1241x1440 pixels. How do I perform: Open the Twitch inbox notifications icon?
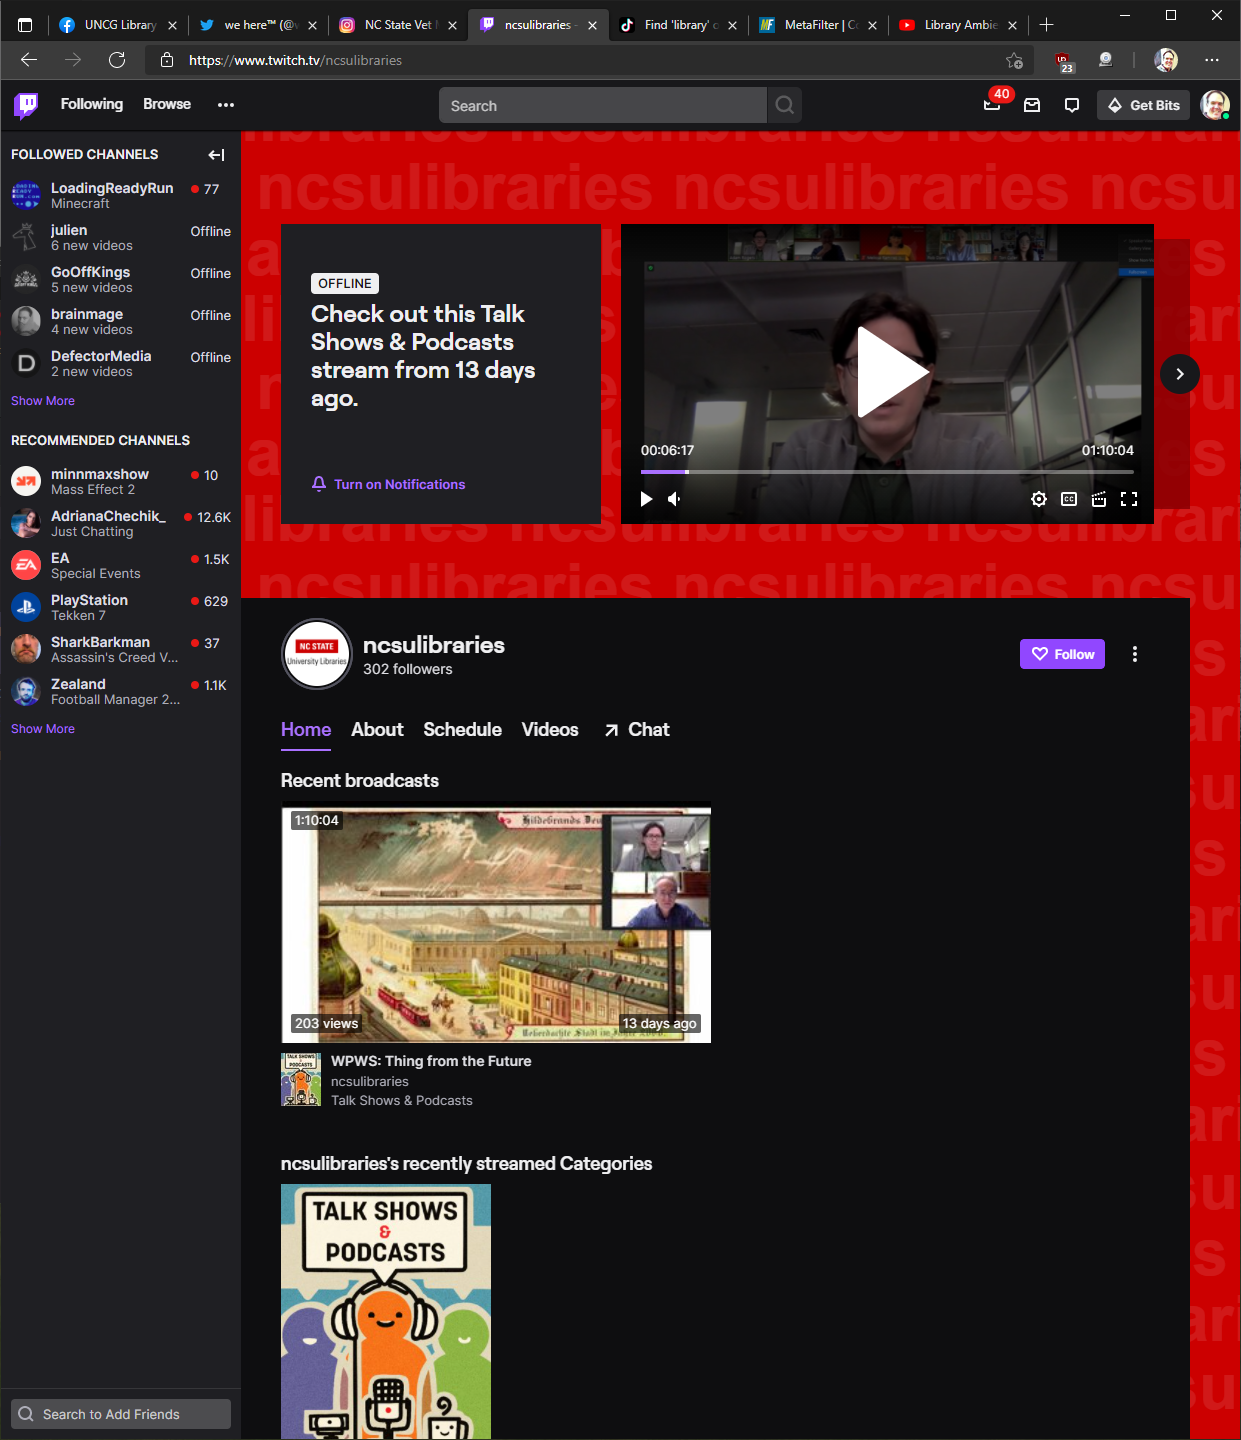tap(1032, 105)
